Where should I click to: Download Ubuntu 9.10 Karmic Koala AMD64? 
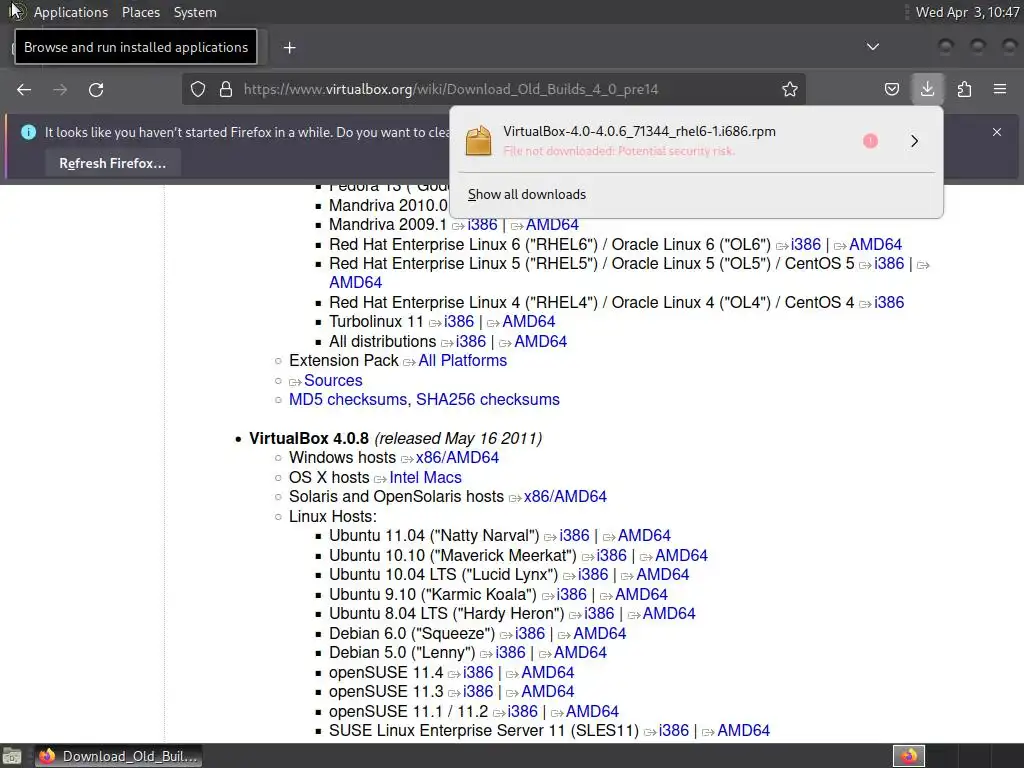coord(641,594)
